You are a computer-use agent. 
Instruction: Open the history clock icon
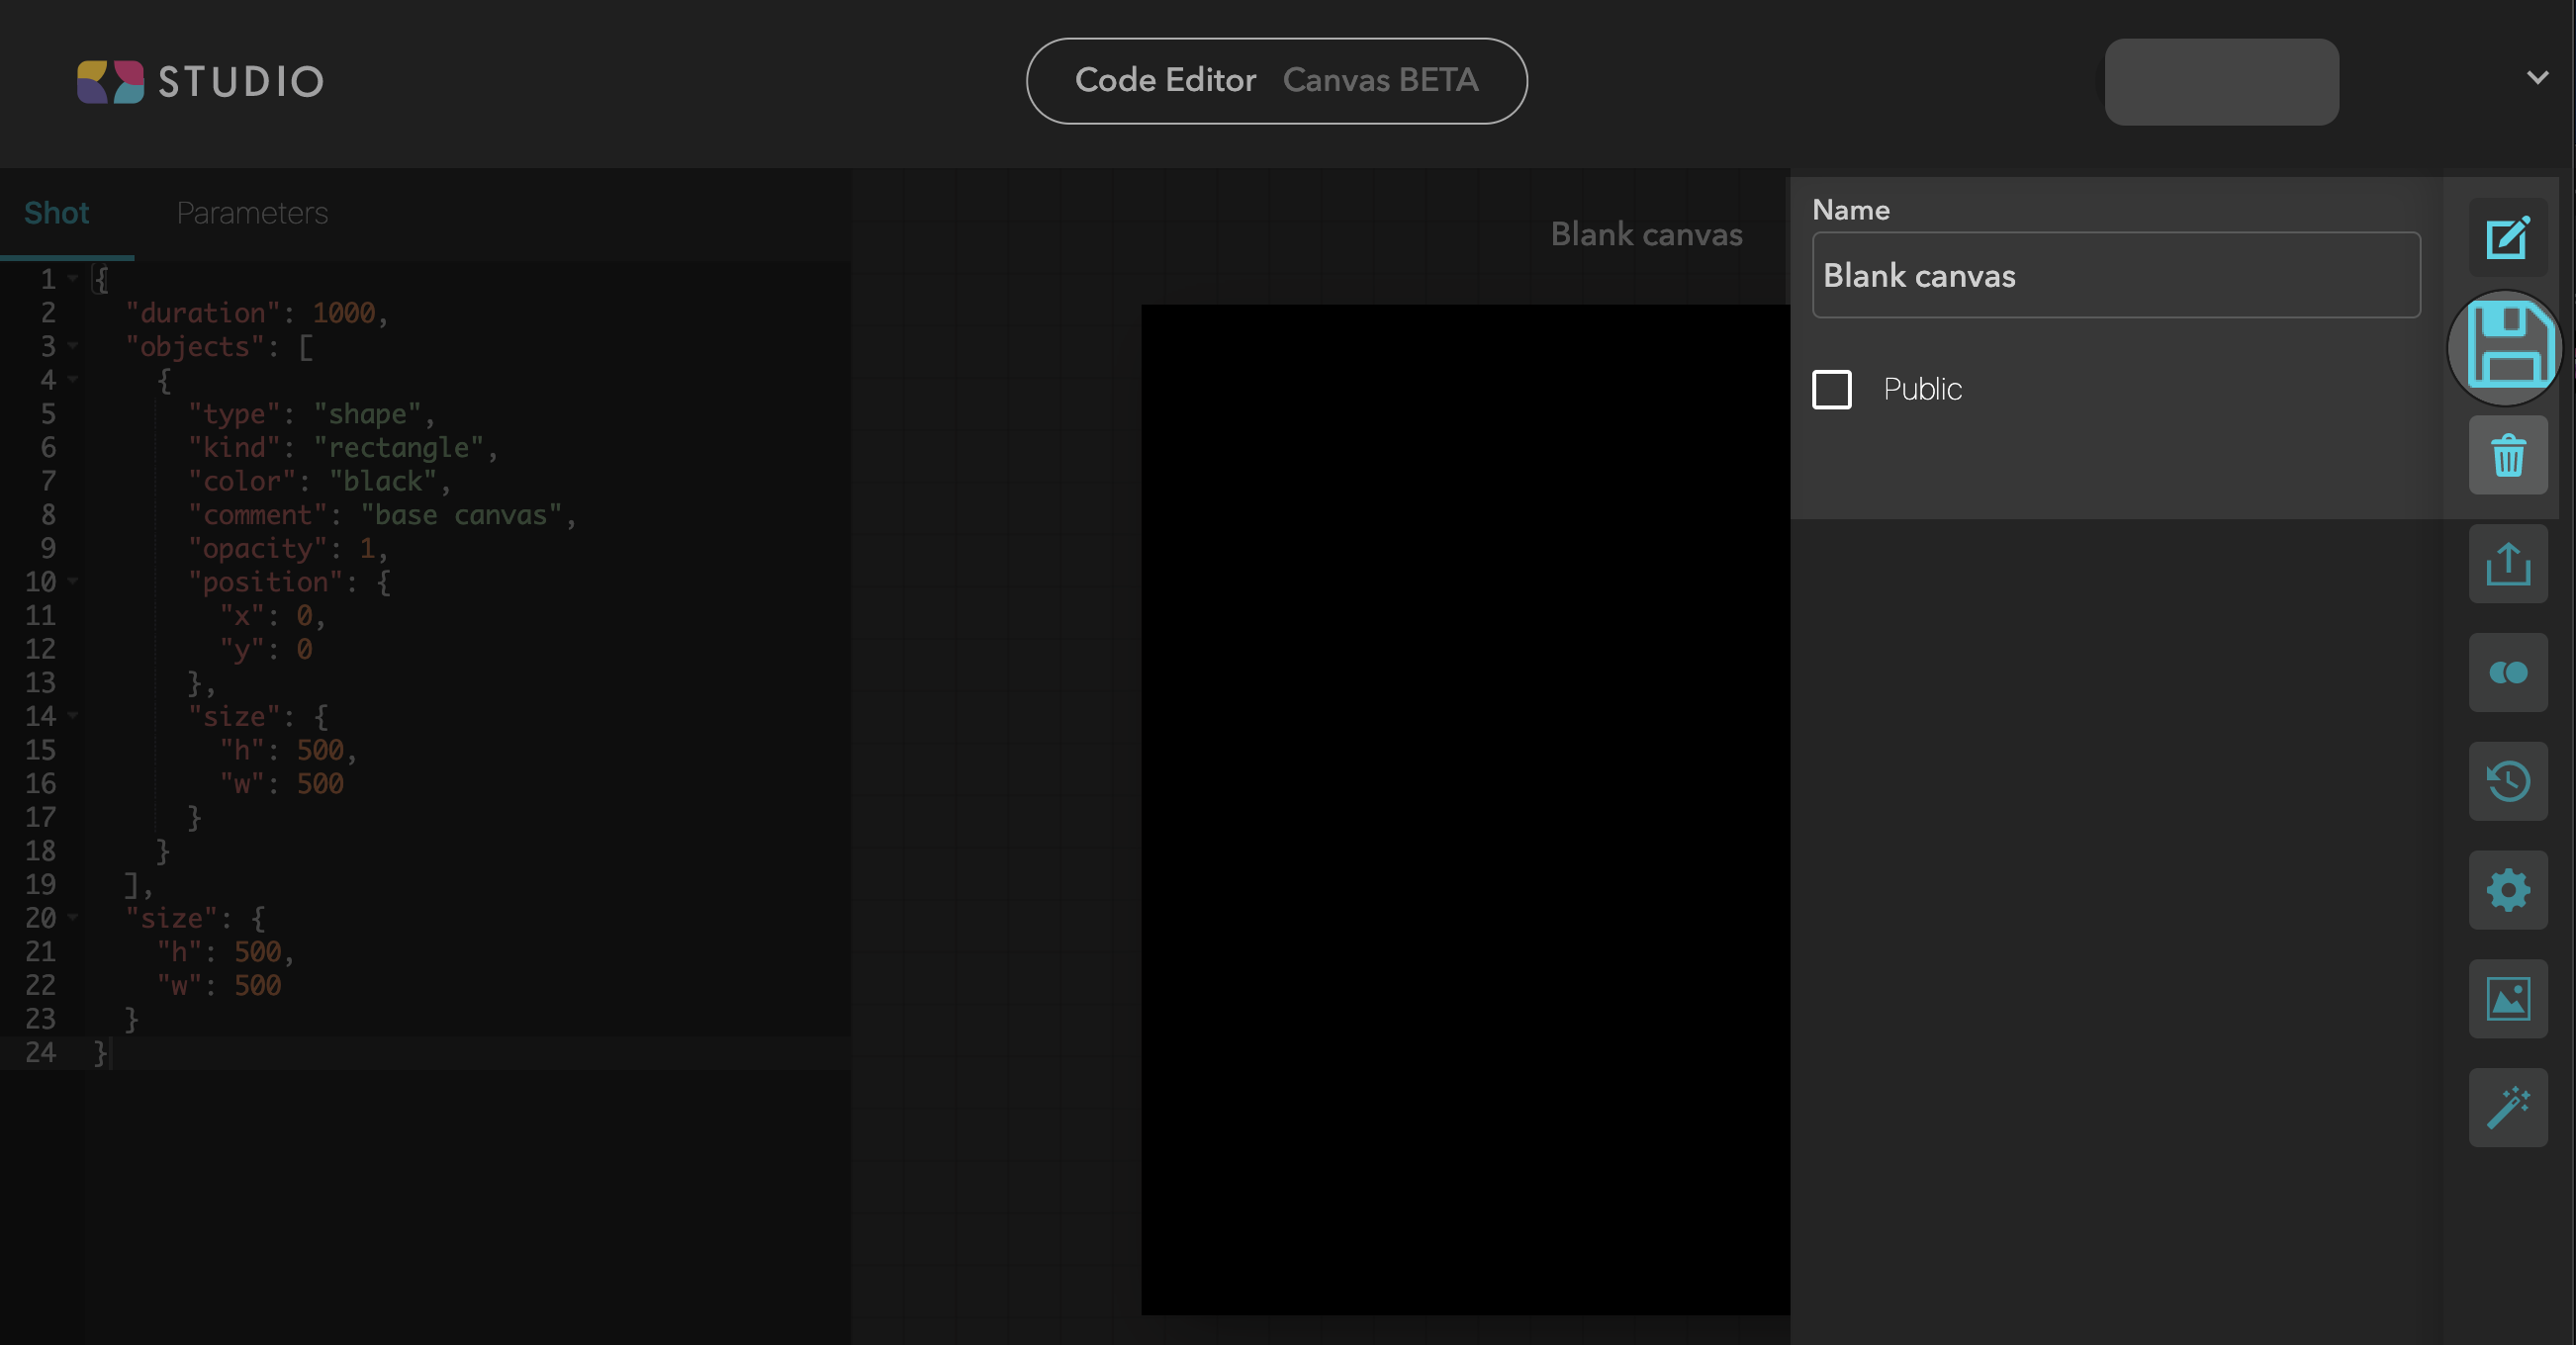point(2508,782)
